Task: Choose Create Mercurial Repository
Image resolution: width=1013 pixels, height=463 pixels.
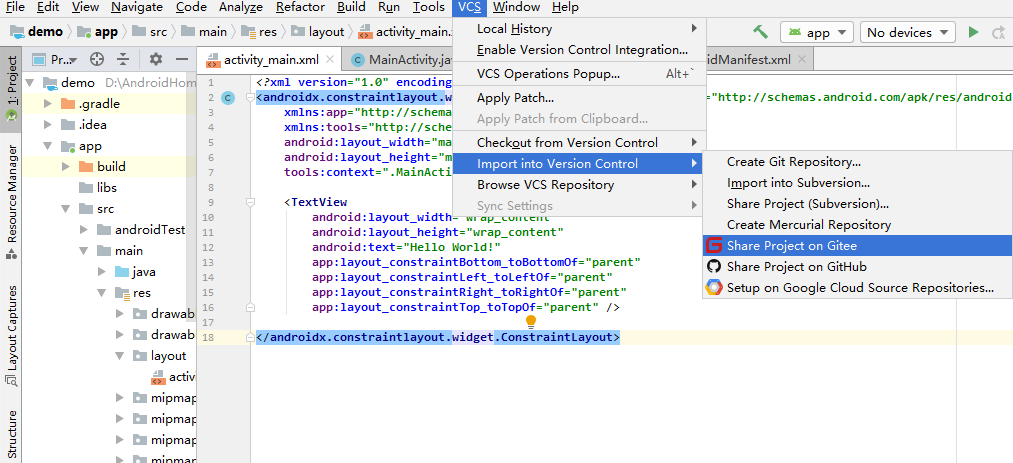Action: (857, 225)
